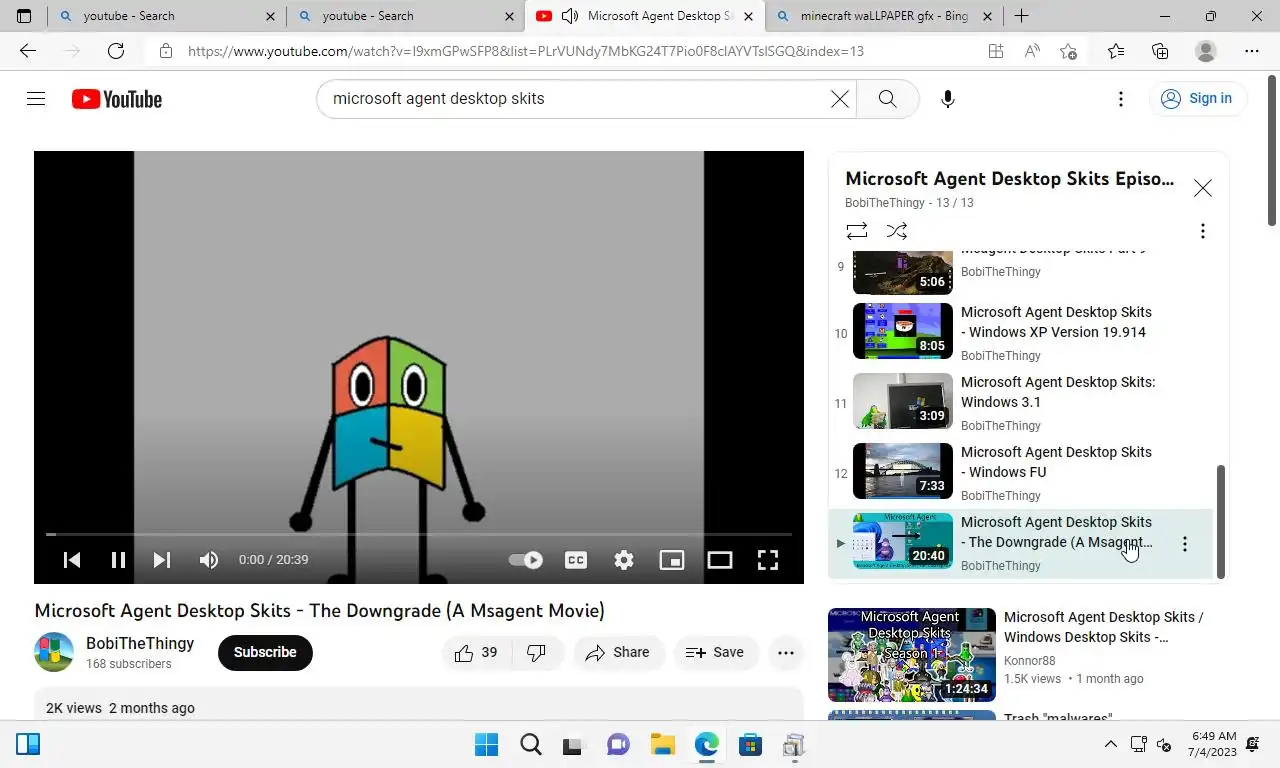Dislike the video with thumbs down
The image size is (1280, 768).
pyautogui.click(x=537, y=652)
